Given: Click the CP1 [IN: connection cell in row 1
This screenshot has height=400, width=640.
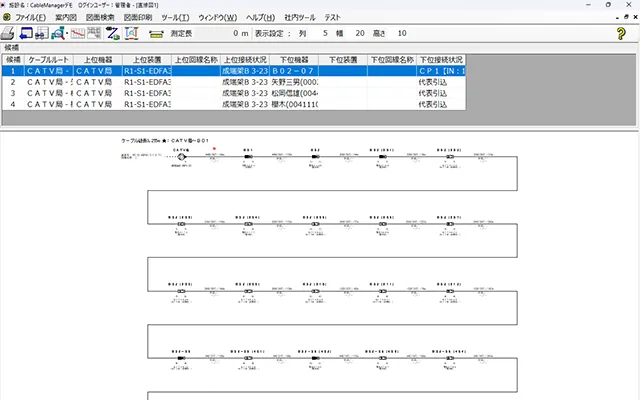Looking at the screenshot, I should [441, 71].
